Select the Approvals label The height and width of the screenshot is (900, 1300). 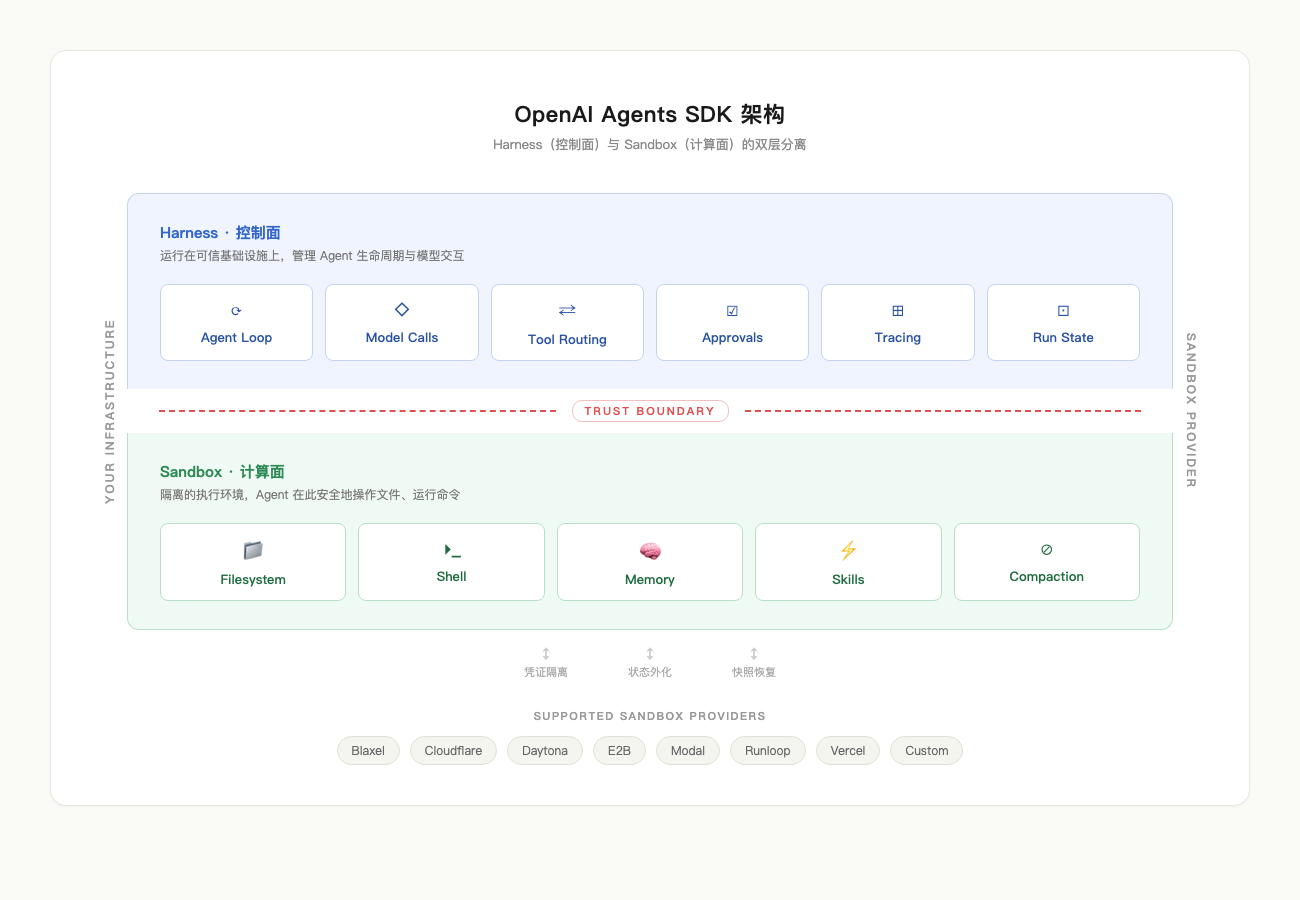[732, 338]
